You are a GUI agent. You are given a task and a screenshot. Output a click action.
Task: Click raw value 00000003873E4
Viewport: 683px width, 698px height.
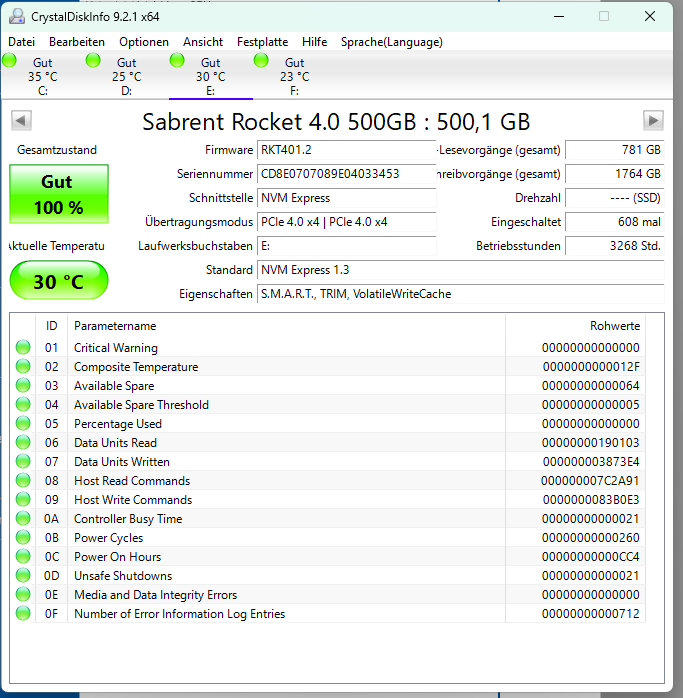click(591, 462)
